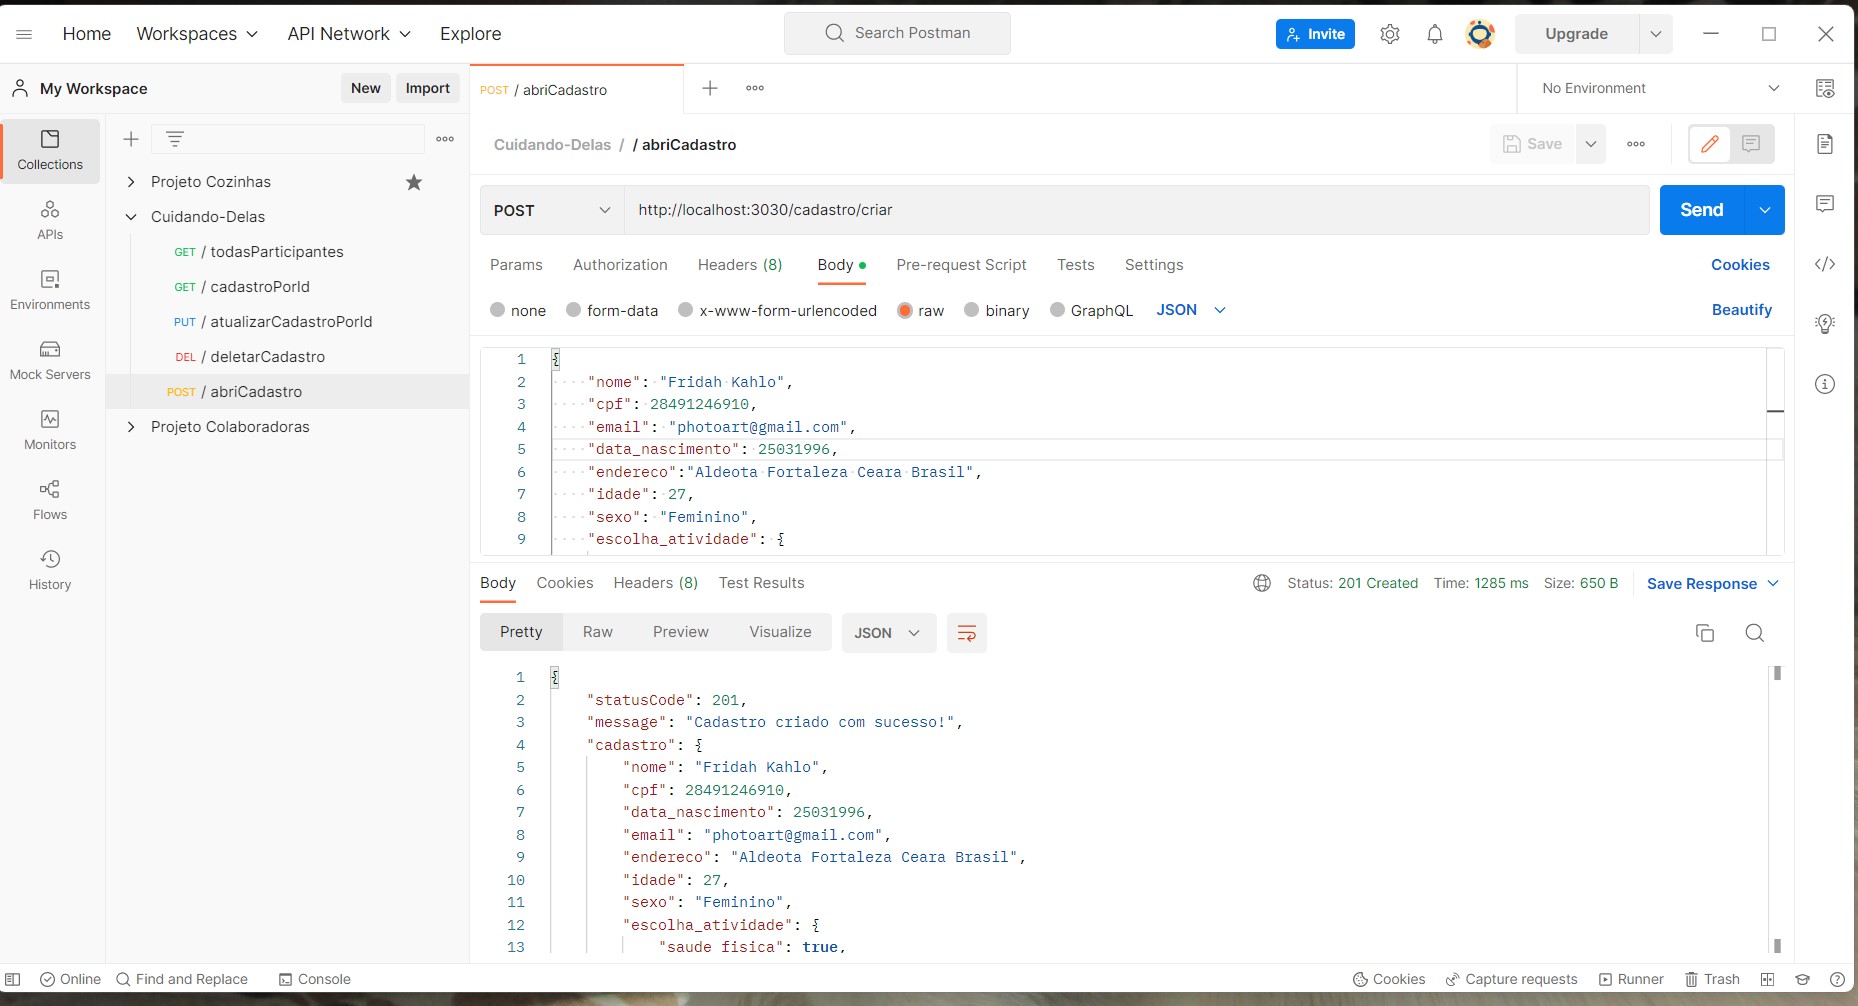Open the Environments panel
The height and width of the screenshot is (1006, 1858).
pyautogui.click(x=49, y=290)
